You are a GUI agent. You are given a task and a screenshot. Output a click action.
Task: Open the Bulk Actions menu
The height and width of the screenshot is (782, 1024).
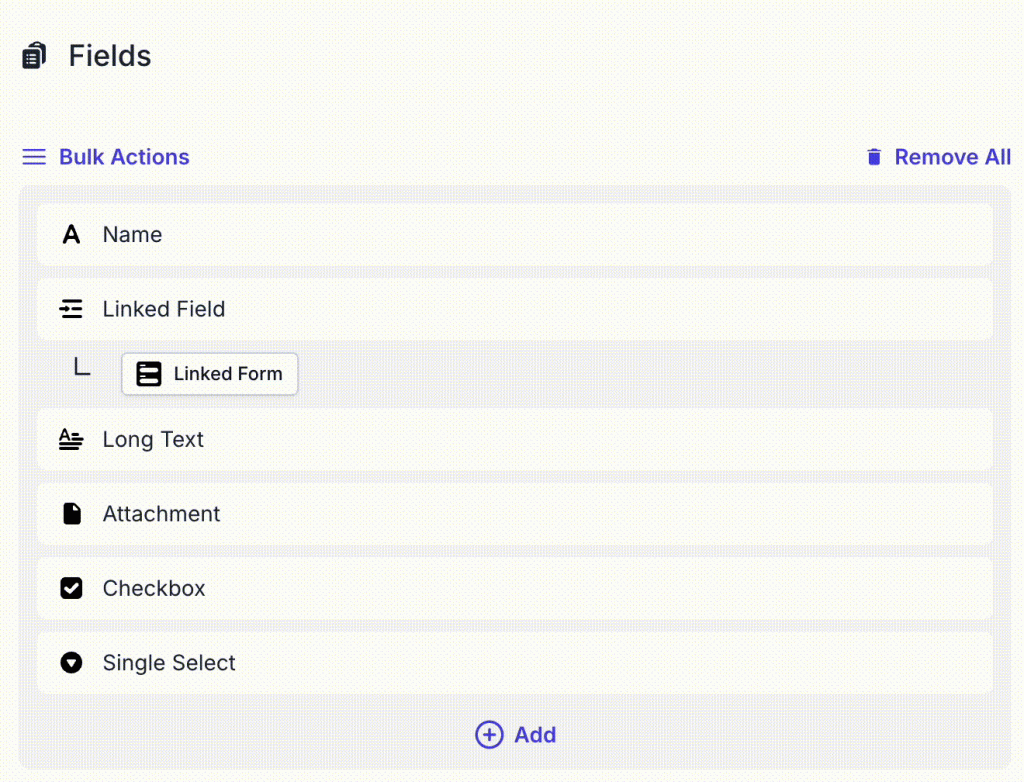pyautogui.click(x=124, y=157)
